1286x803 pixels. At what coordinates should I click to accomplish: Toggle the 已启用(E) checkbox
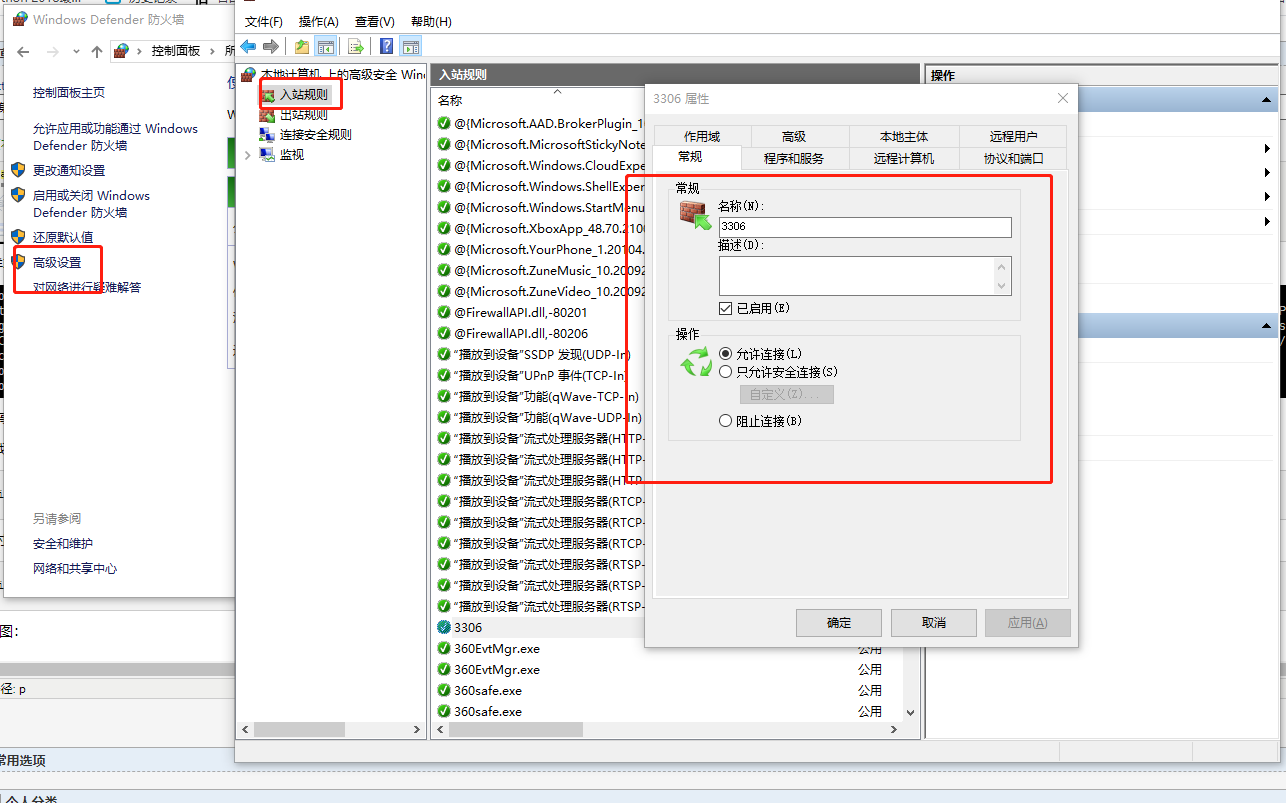(x=726, y=309)
